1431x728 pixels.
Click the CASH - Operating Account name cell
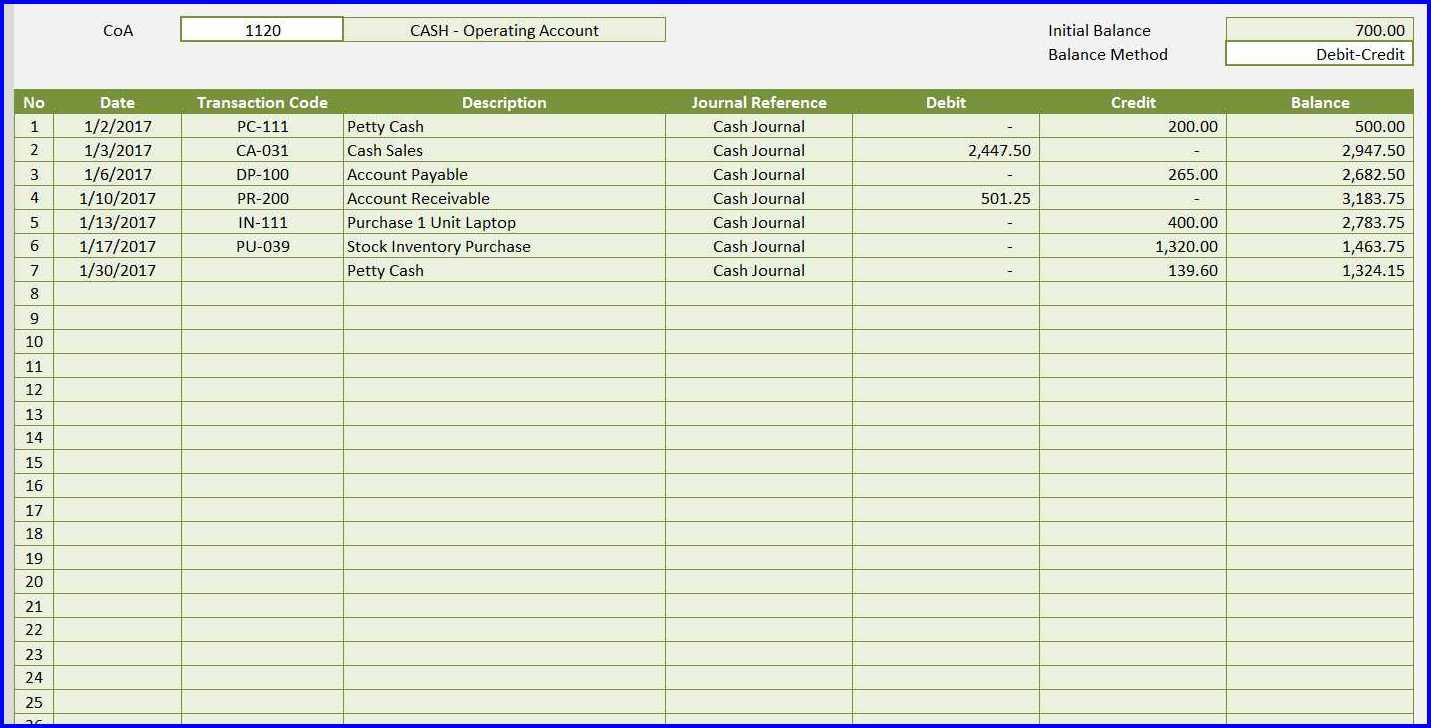point(504,30)
